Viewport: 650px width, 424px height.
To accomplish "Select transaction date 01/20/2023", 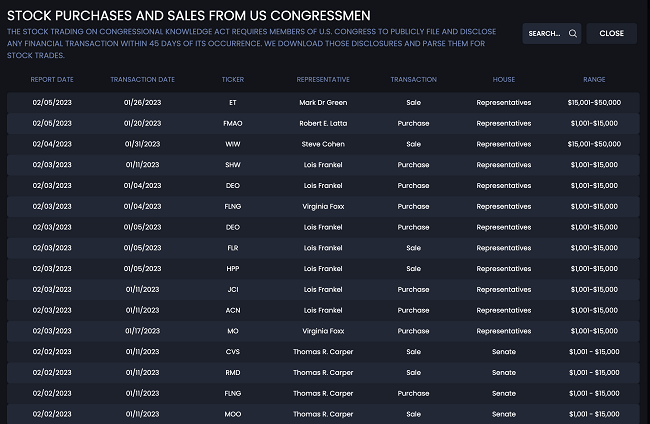I will 142,124.
